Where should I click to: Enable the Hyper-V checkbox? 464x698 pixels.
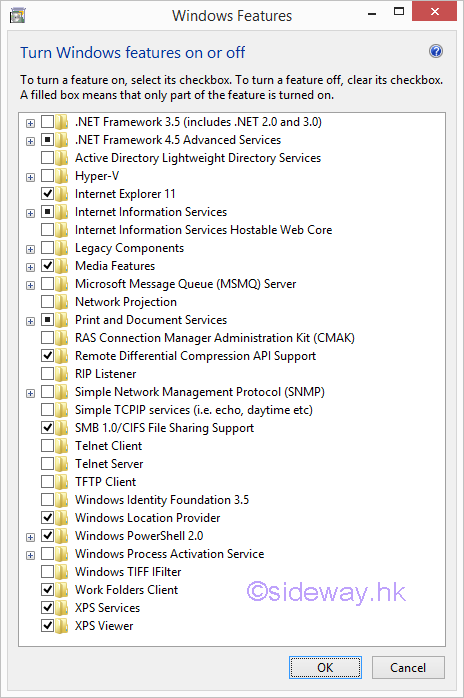[47, 176]
